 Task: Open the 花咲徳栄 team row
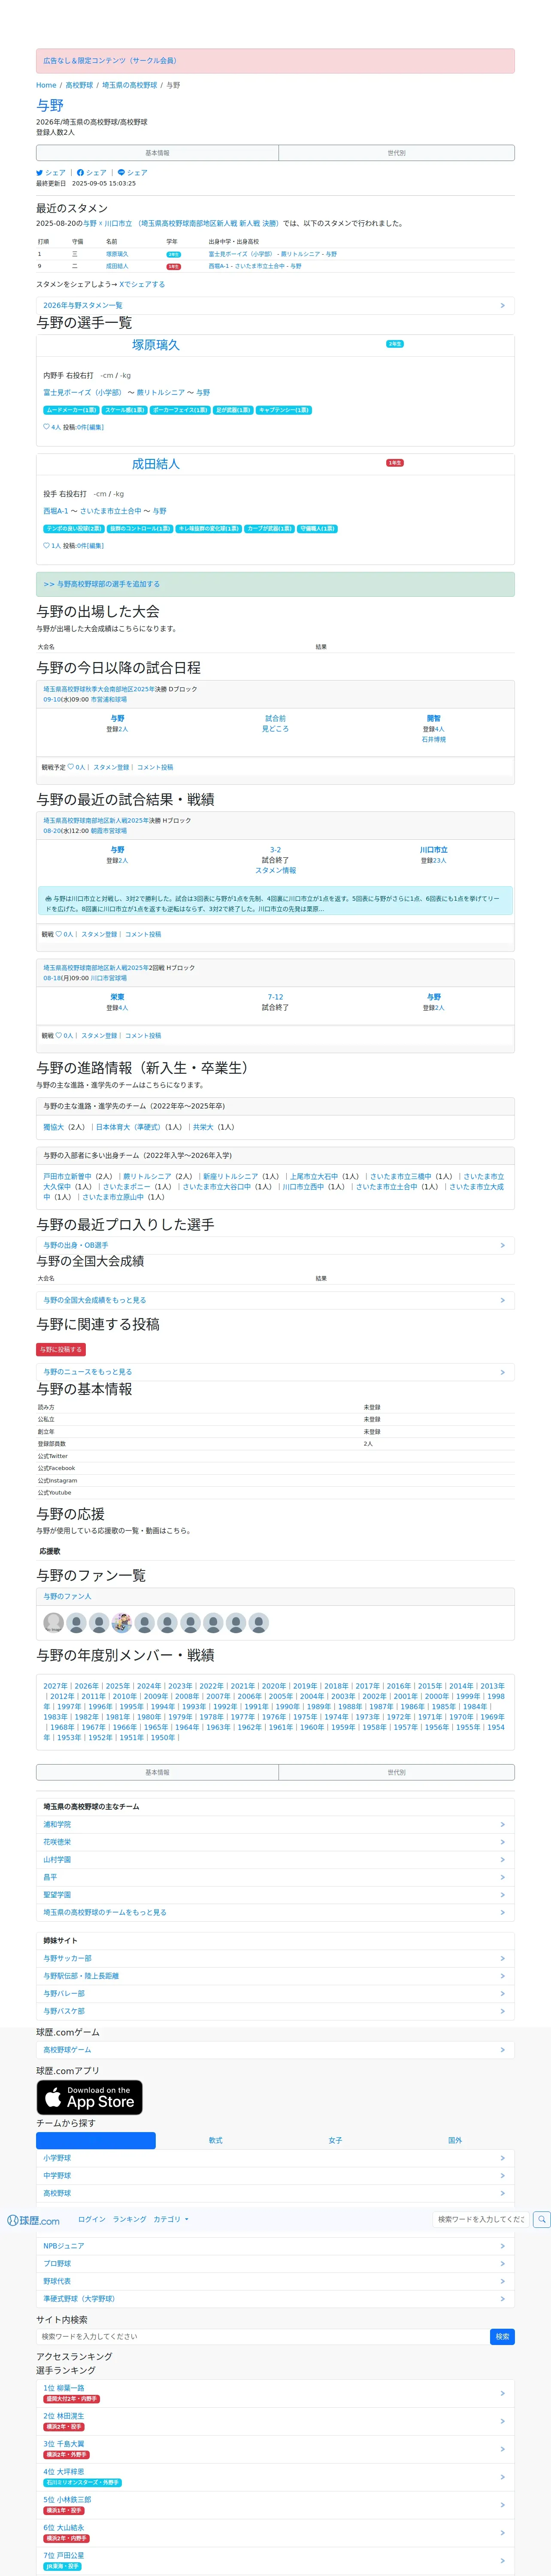[x=275, y=1842]
